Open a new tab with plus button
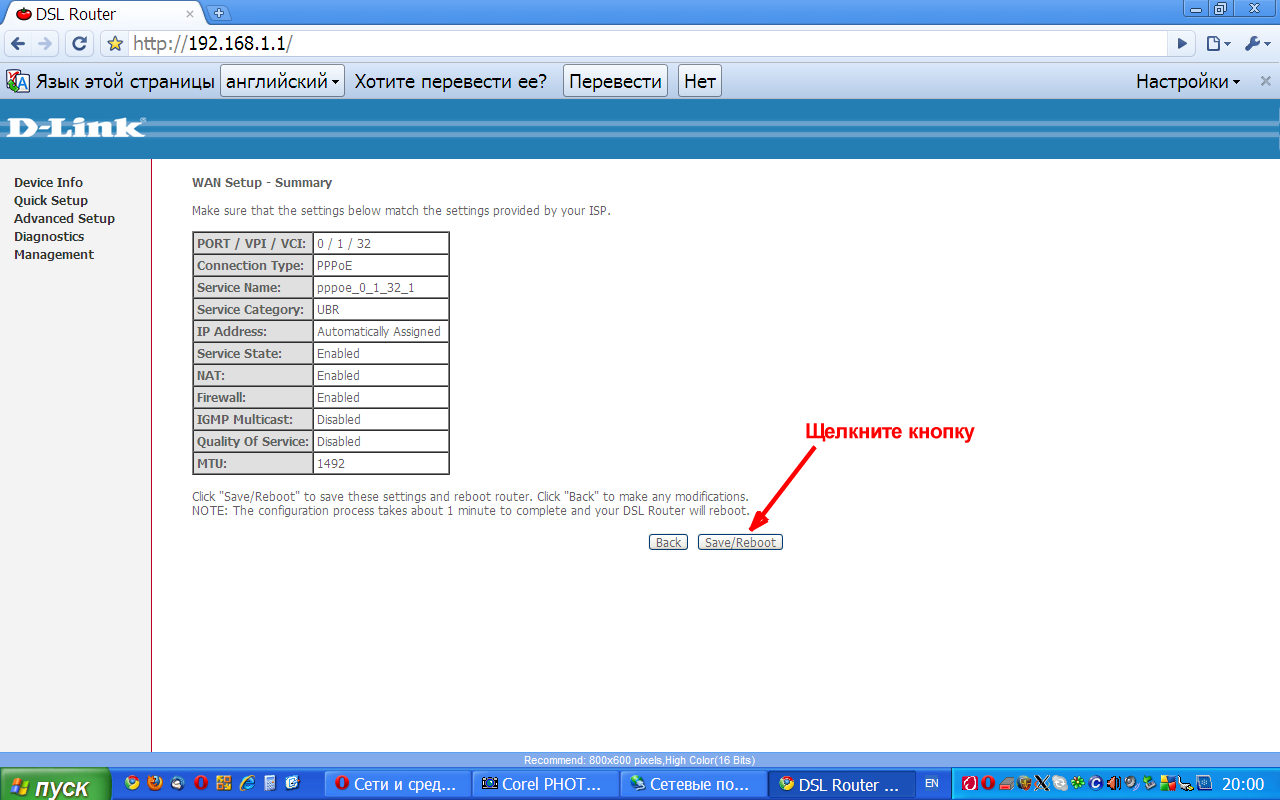 click(x=220, y=13)
